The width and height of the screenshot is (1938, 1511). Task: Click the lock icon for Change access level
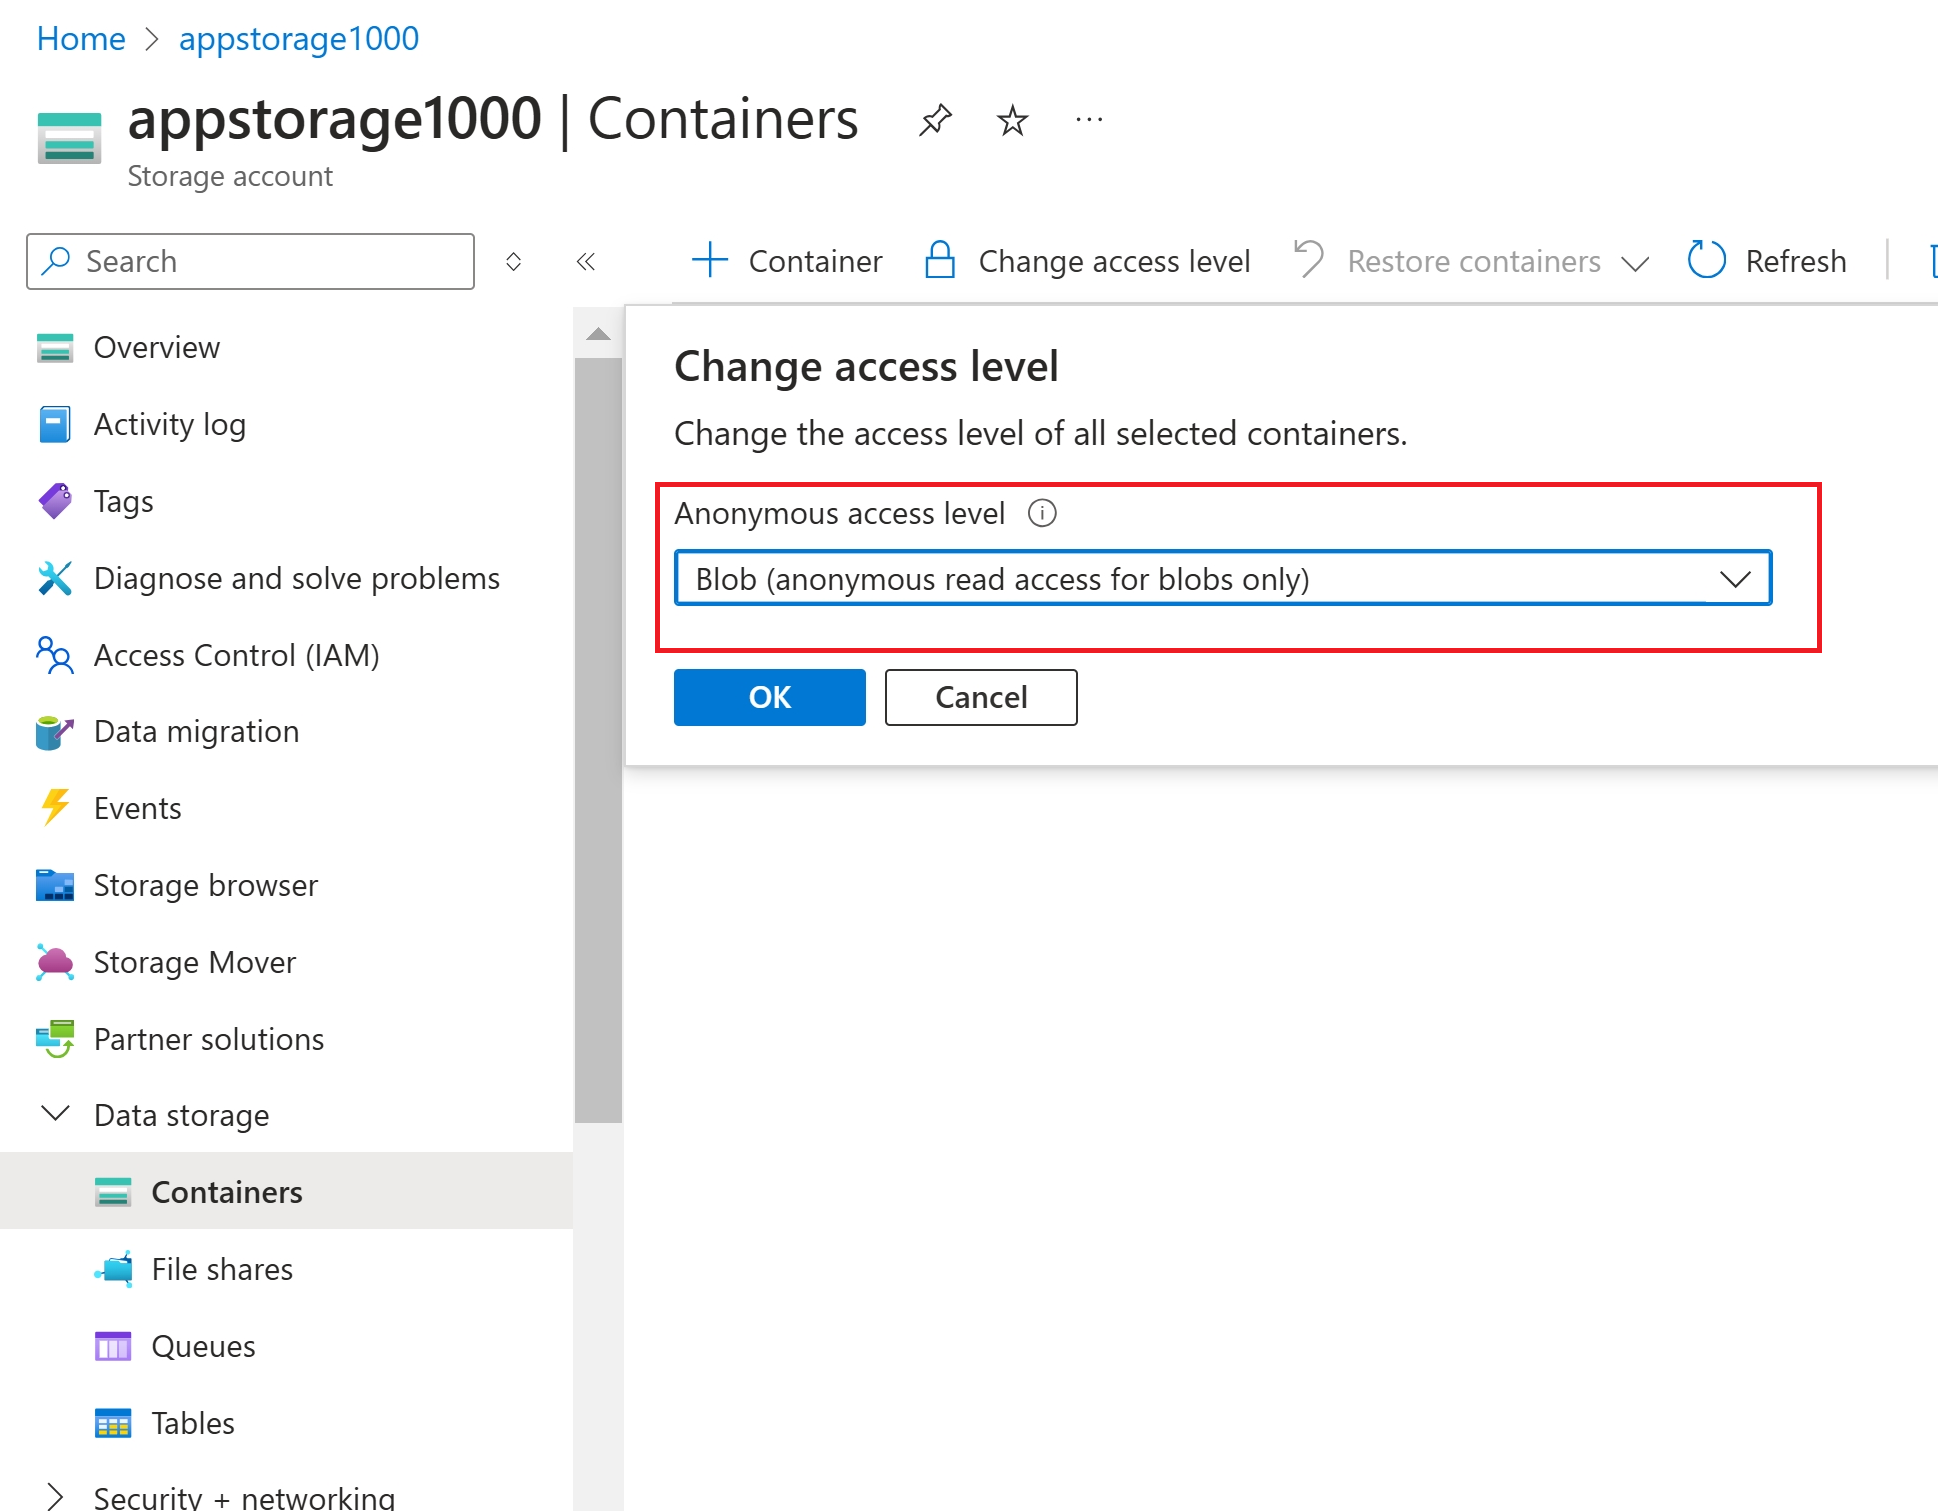[x=940, y=260]
